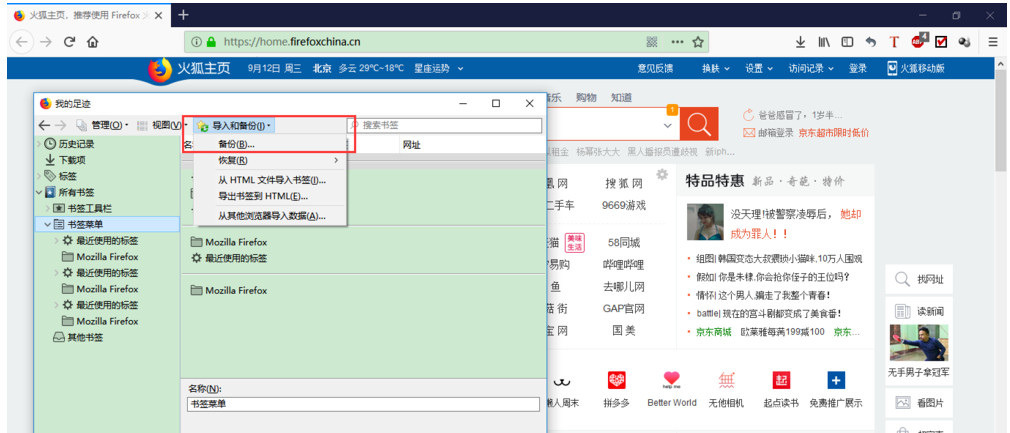Click the 看图片 side button

tap(918, 403)
